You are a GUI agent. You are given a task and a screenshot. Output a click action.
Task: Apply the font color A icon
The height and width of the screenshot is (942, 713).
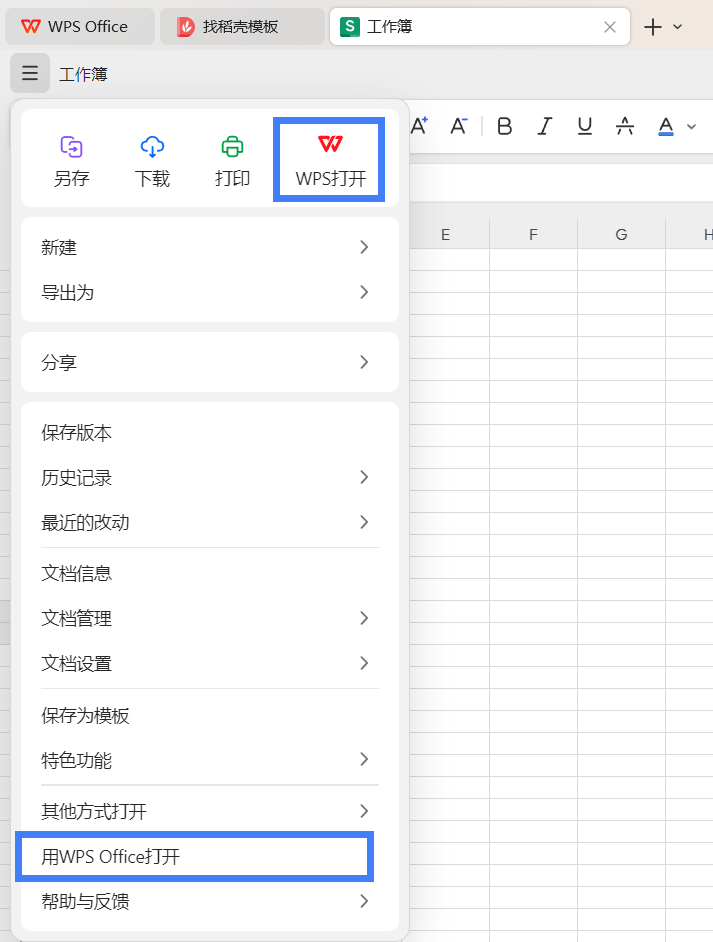coord(666,126)
